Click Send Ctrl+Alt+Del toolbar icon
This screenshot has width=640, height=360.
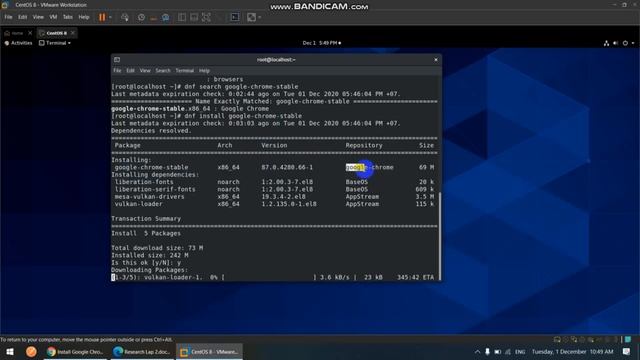tap(125, 17)
